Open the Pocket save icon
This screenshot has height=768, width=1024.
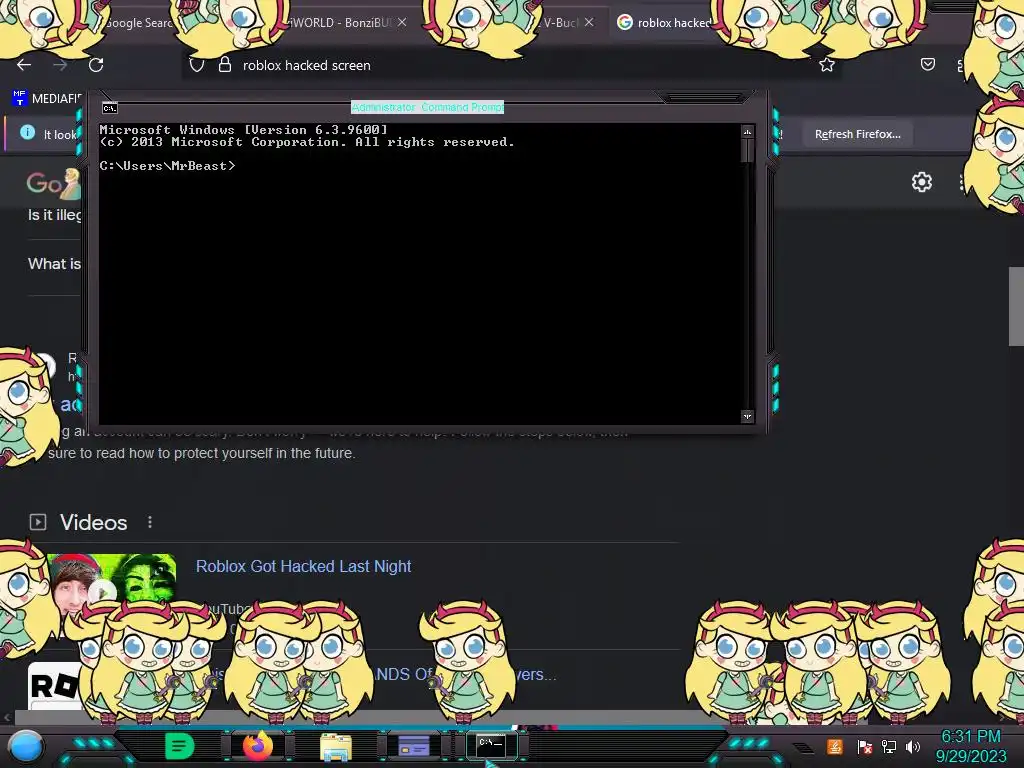927,64
